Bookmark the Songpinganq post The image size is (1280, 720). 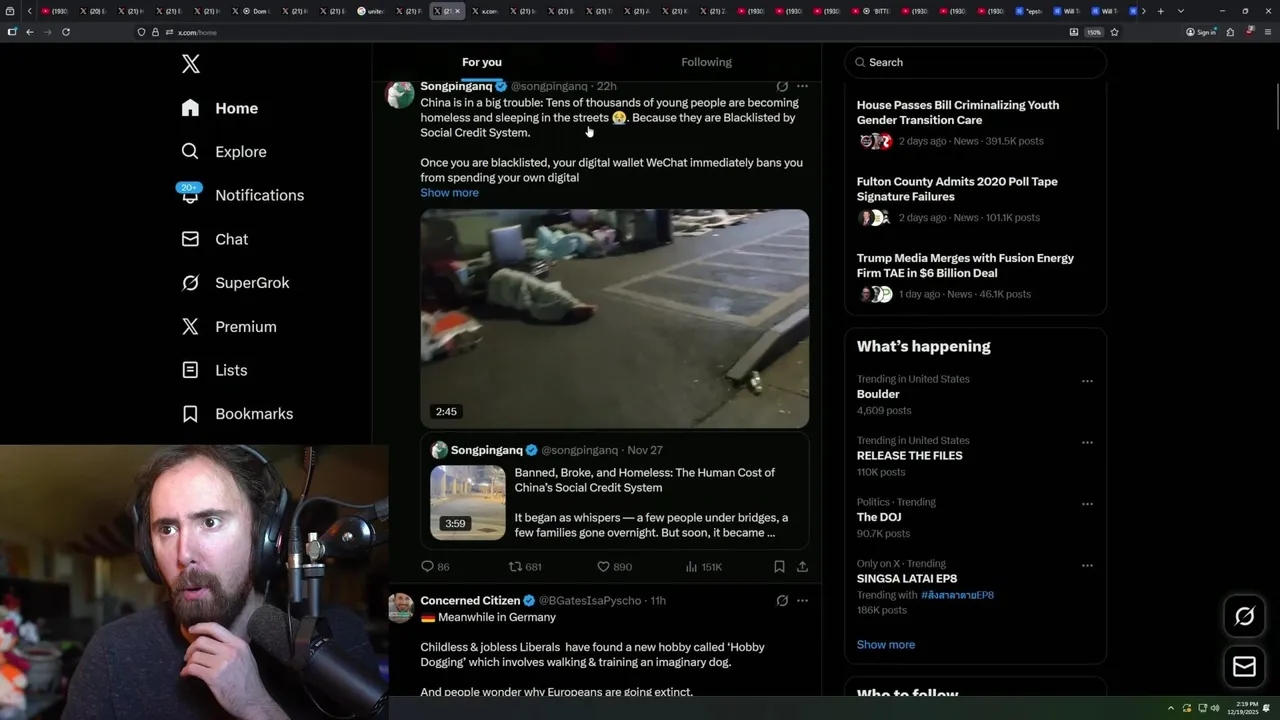pyautogui.click(x=779, y=567)
